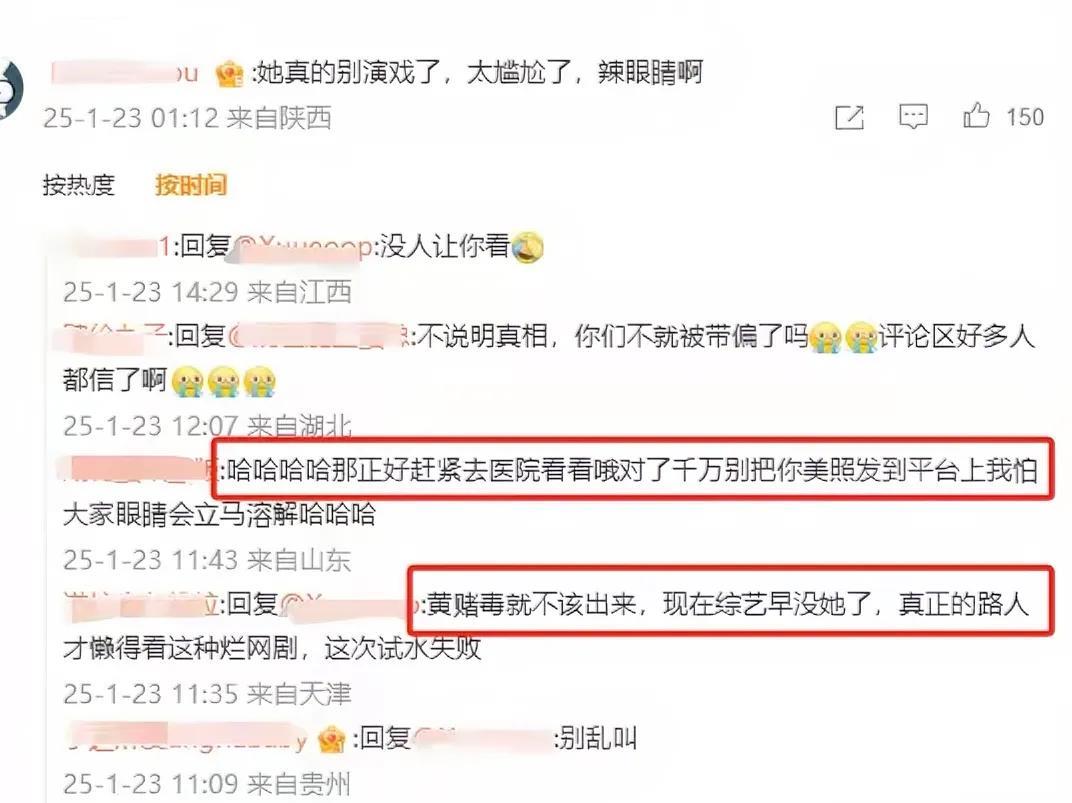The height and width of the screenshot is (803, 1072).
Task: Like the top comment with the thumbs-up icon
Action: [976, 115]
